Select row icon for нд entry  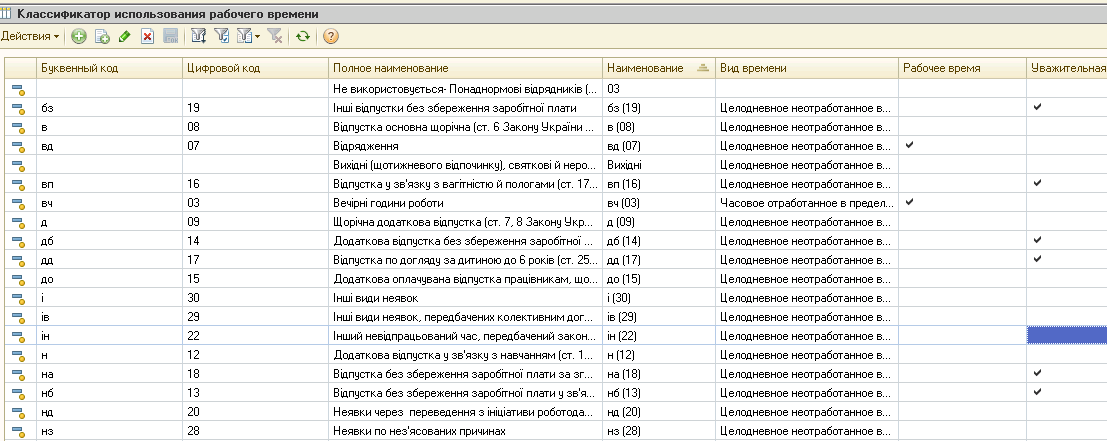click(x=18, y=412)
